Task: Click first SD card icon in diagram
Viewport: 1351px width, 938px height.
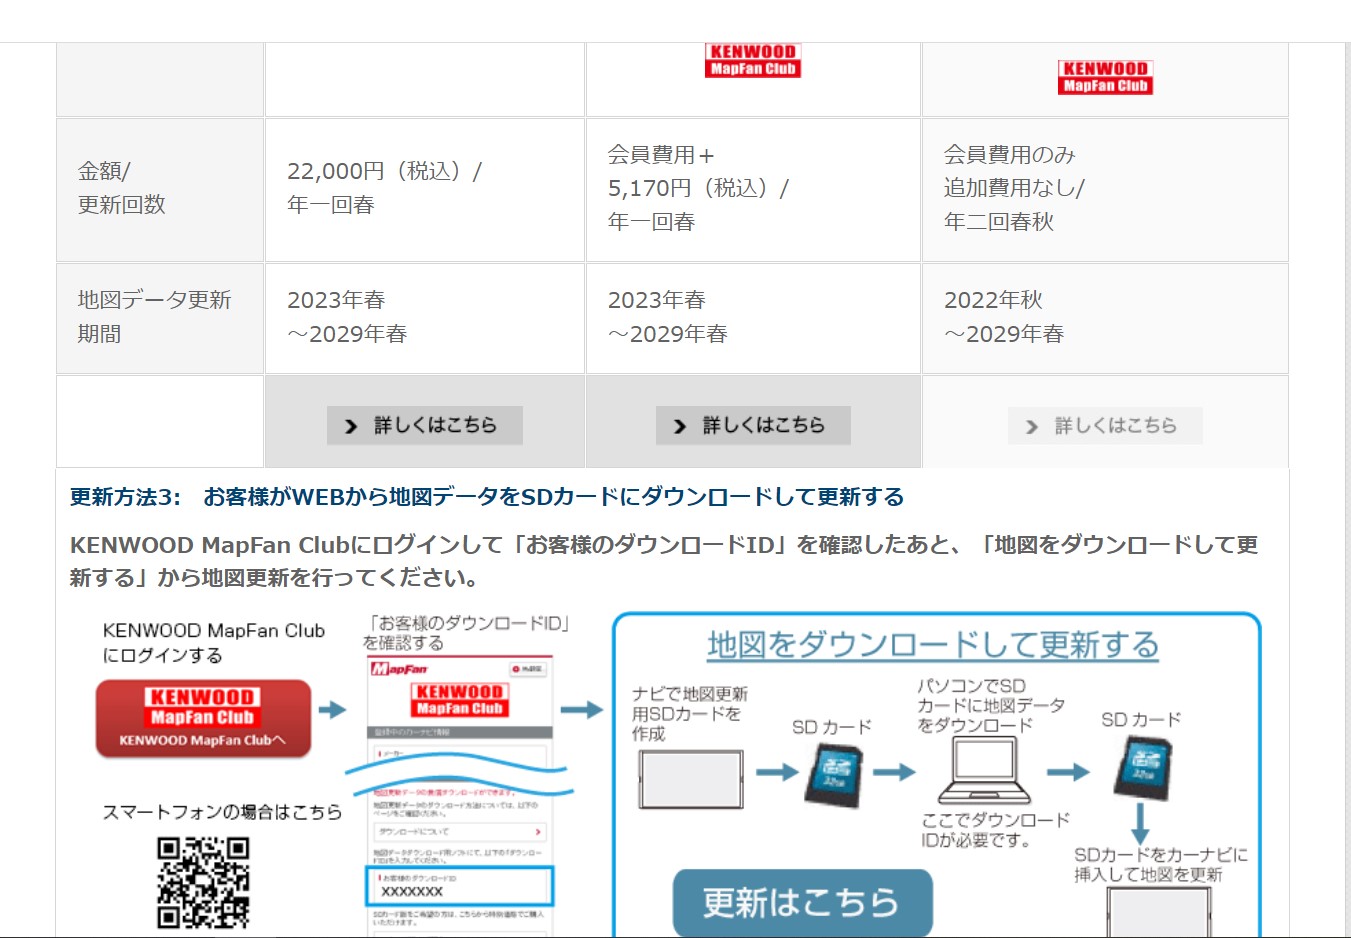Action: tap(834, 778)
